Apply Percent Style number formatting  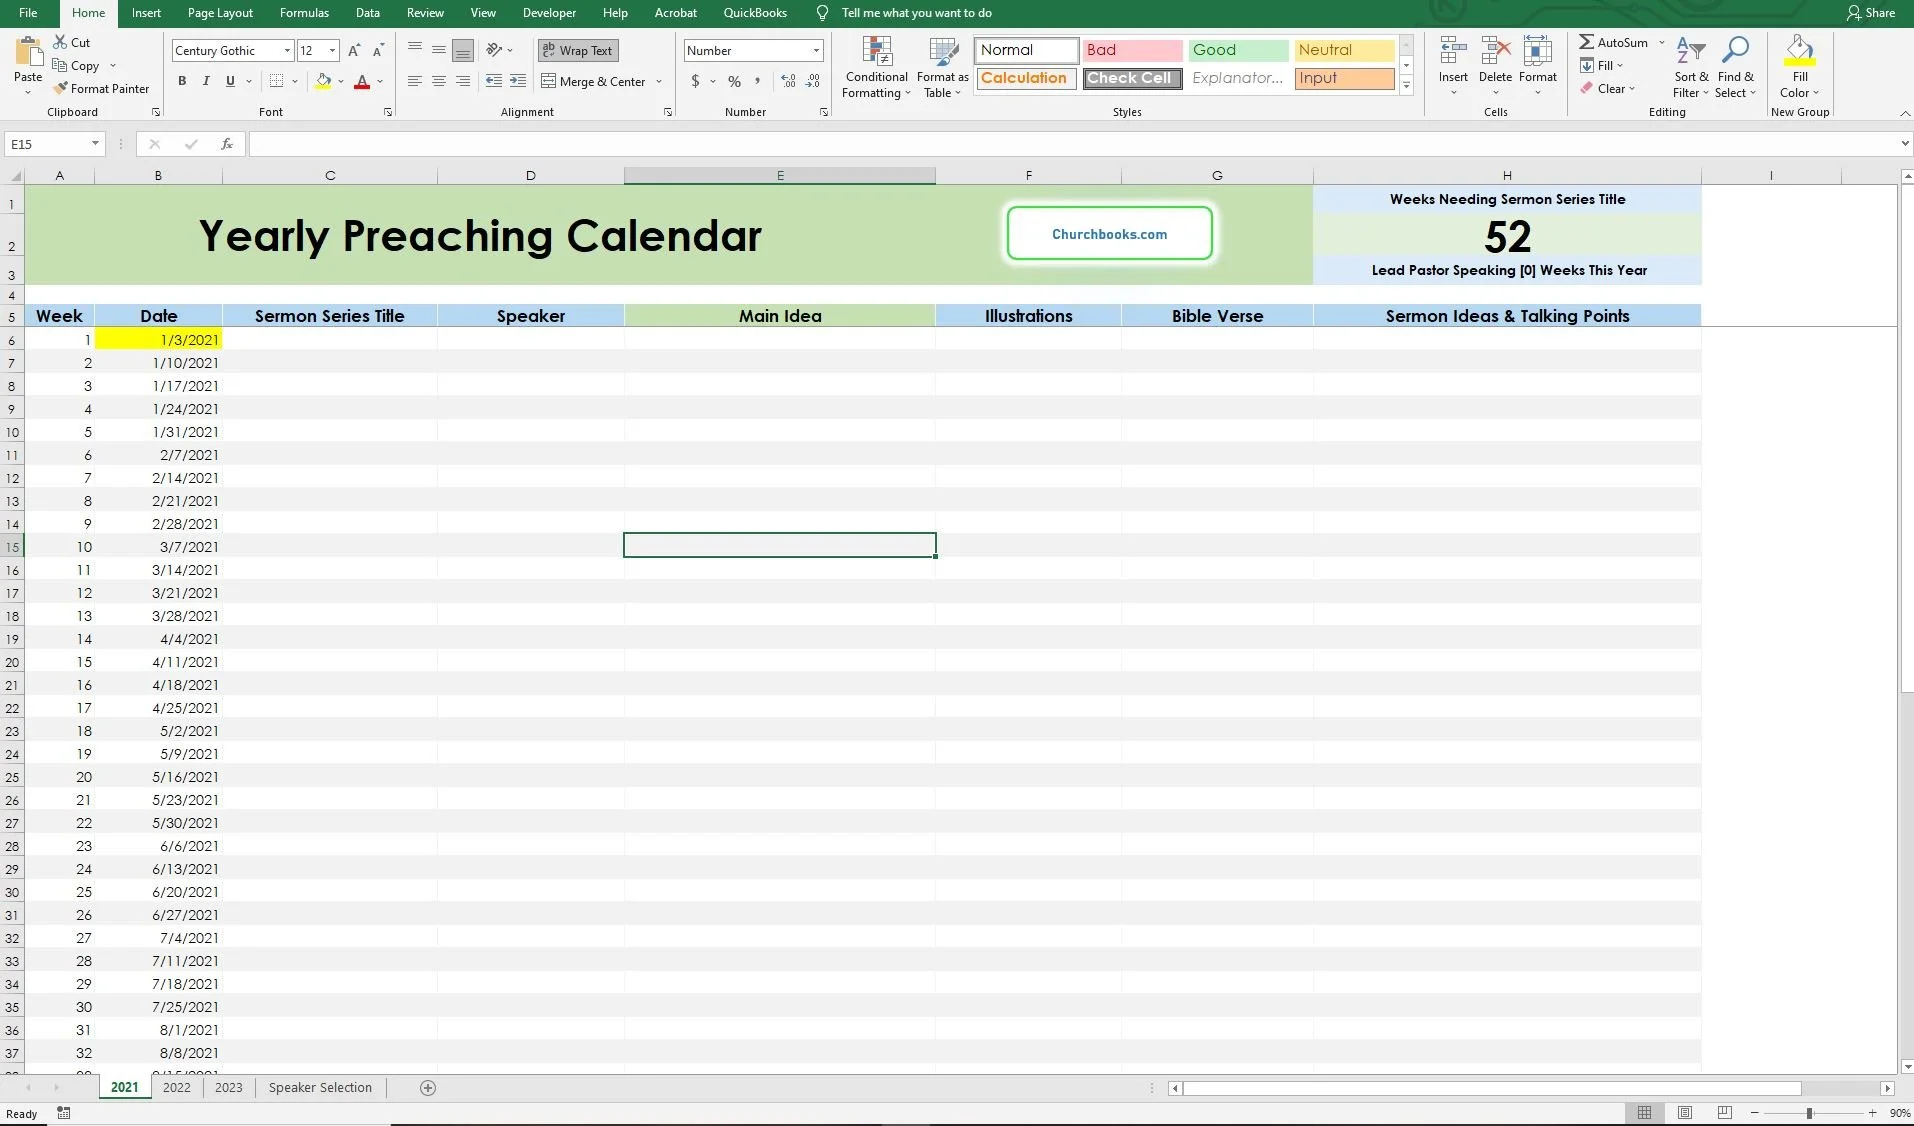[x=733, y=81]
